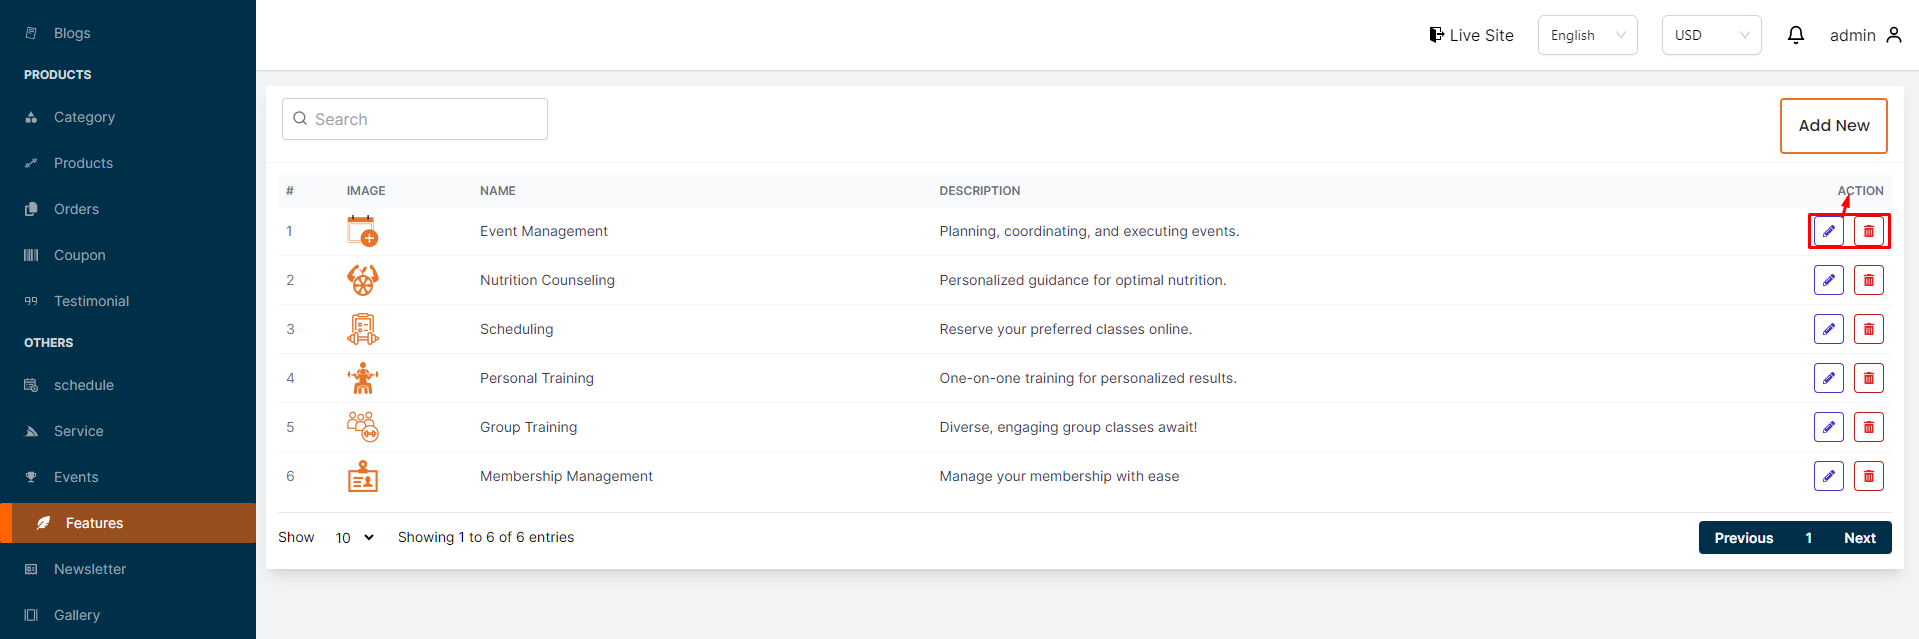Open the Products menu in sidebar
The image size is (1919, 639).
click(83, 163)
